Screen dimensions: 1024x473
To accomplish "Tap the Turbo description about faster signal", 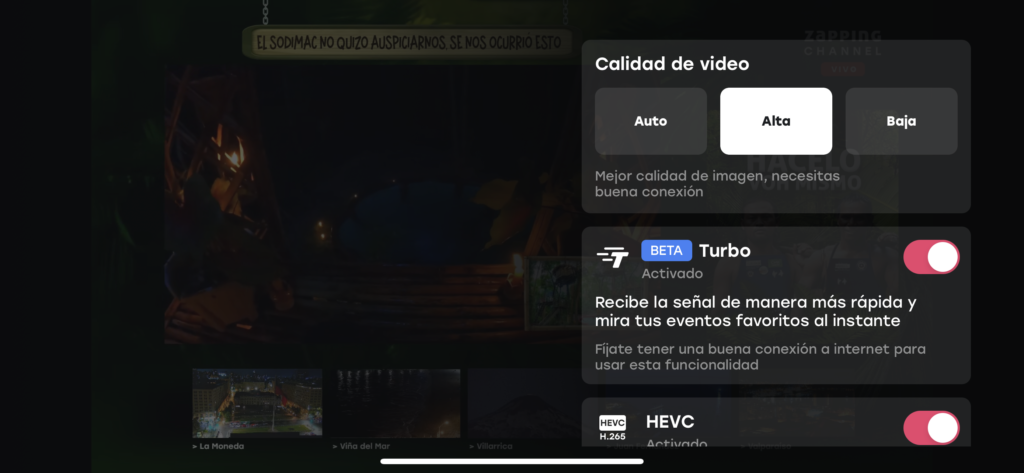I will [x=755, y=311].
